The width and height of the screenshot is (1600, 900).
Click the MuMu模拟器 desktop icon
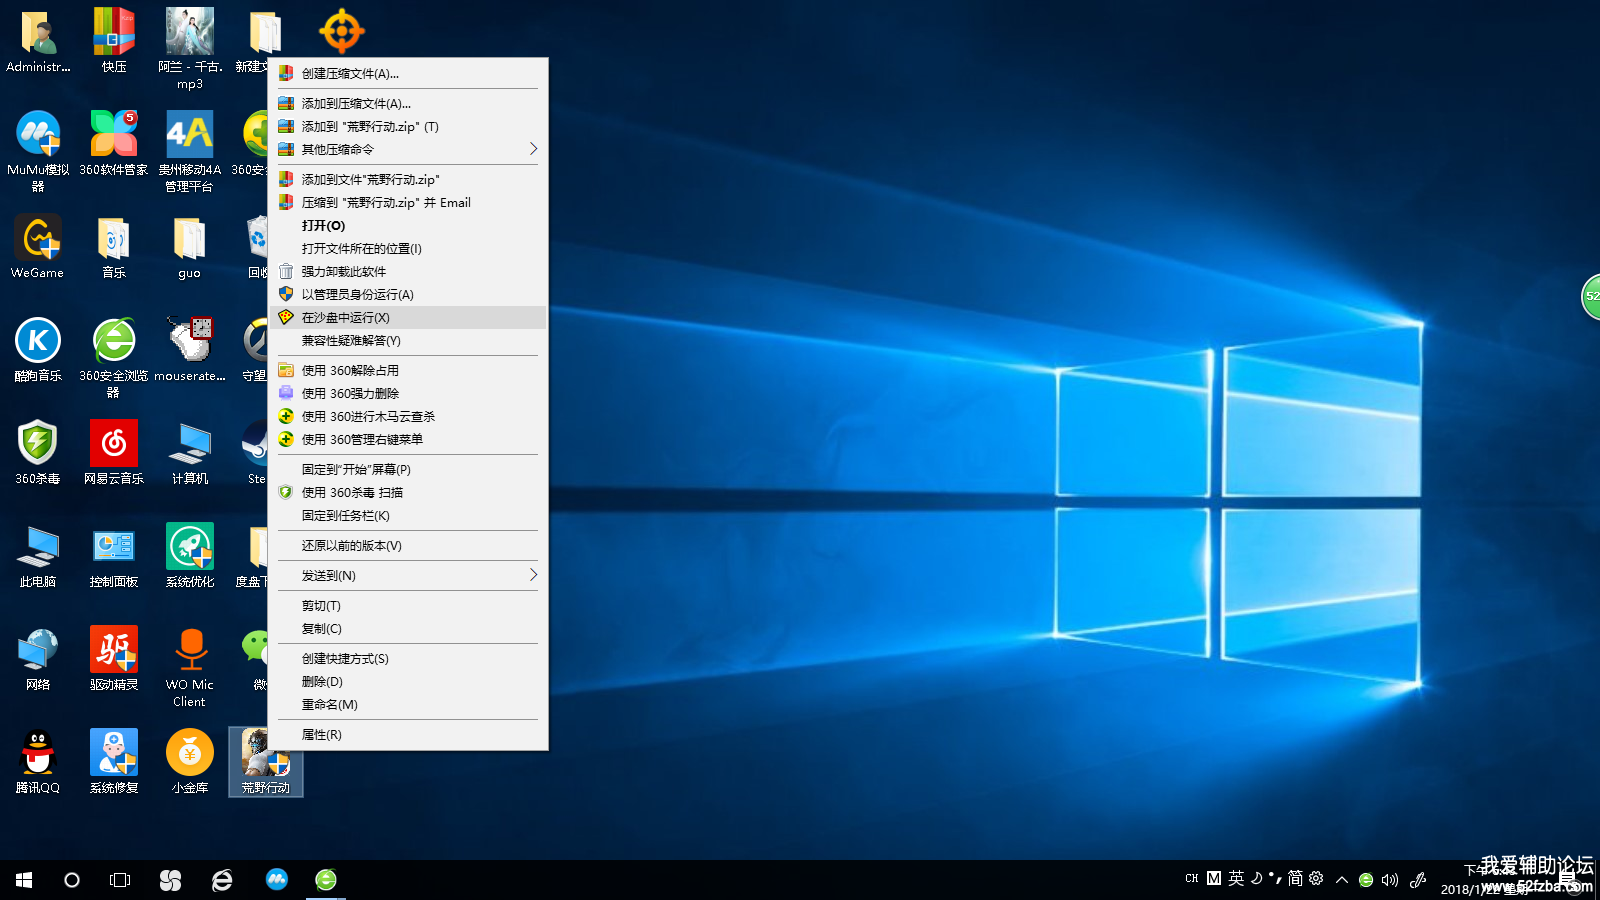38,136
